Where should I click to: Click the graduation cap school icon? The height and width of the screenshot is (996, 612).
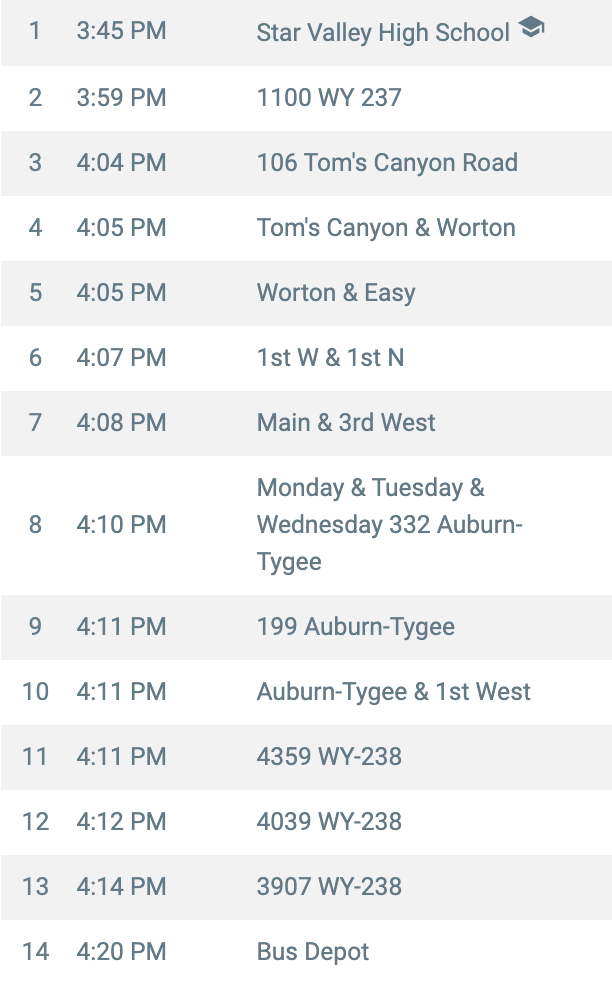click(x=532, y=30)
